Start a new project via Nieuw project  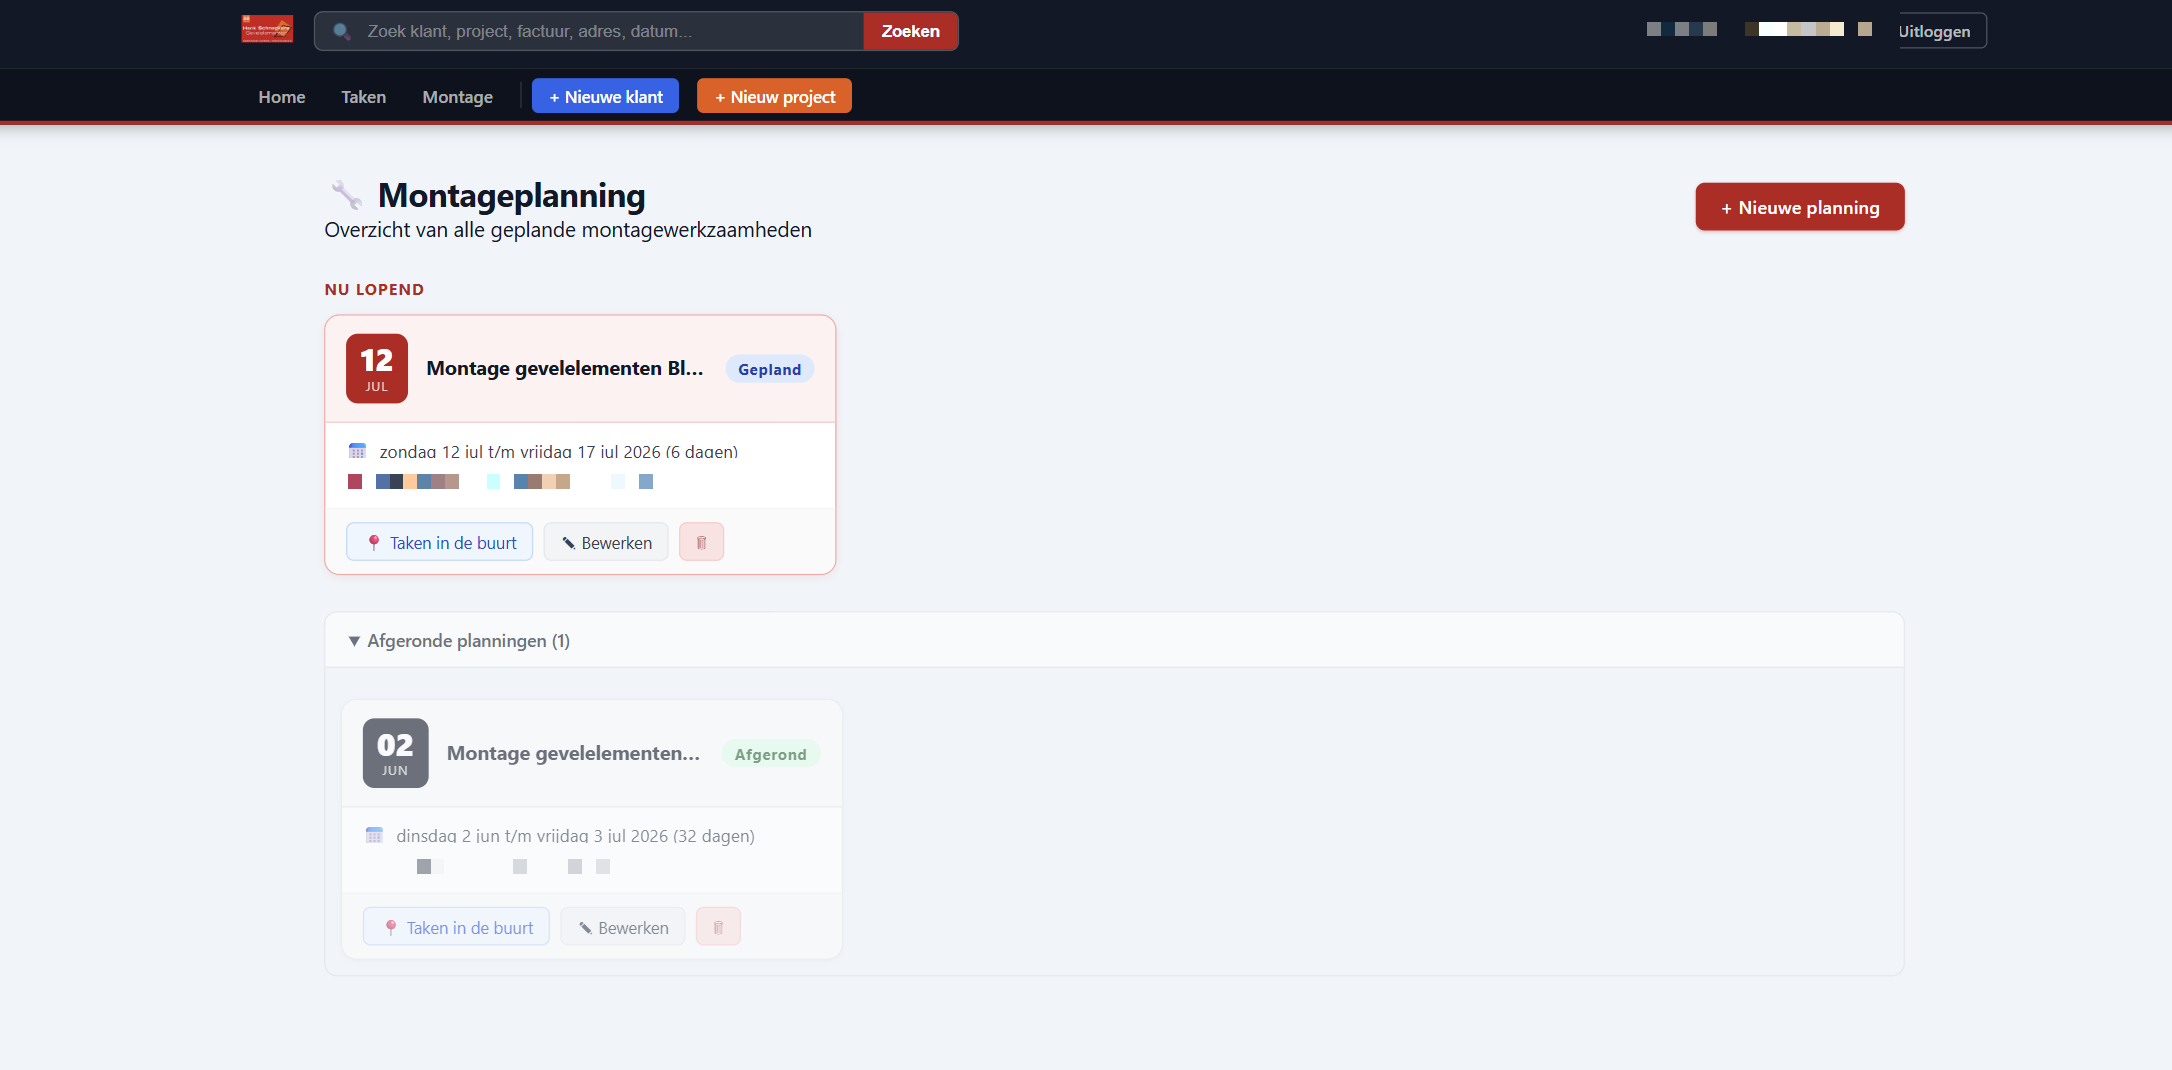tap(774, 96)
